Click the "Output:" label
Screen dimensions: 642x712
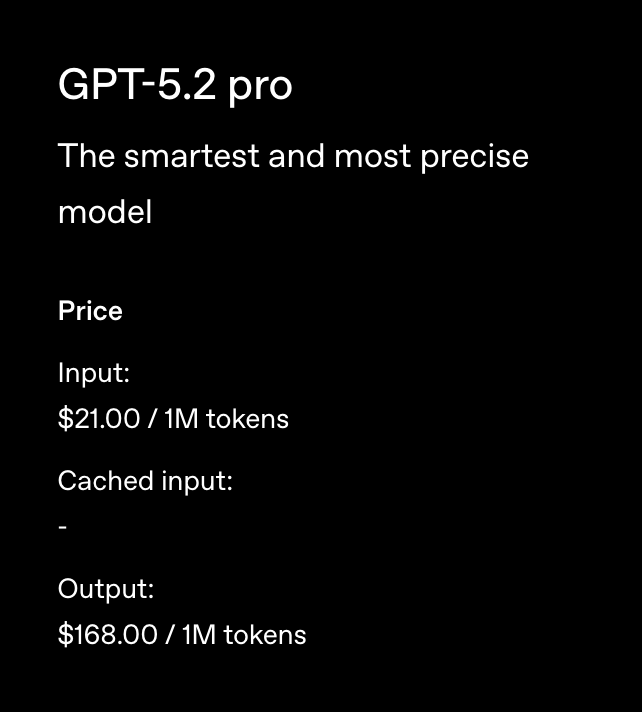tap(106, 589)
